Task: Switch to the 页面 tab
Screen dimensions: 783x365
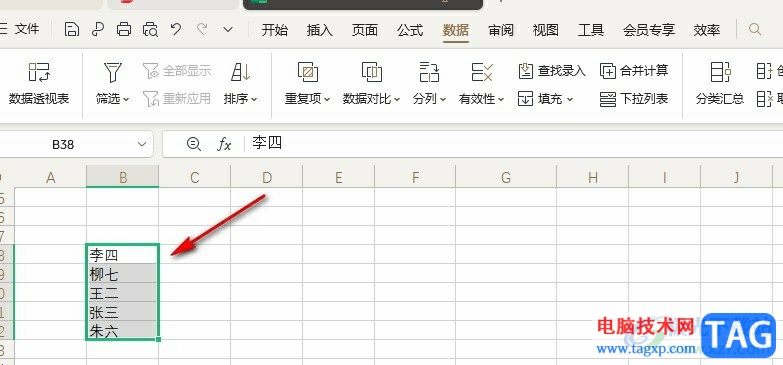Action: tap(365, 30)
